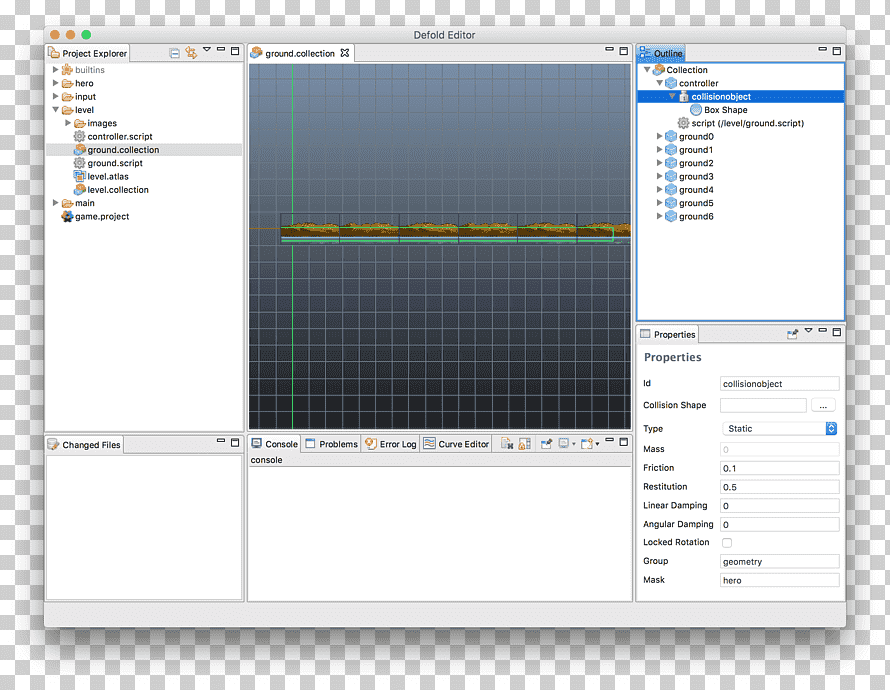Click the level.atlas file icon
Image resolution: width=890 pixels, height=690 pixels.
tap(79, 176)
